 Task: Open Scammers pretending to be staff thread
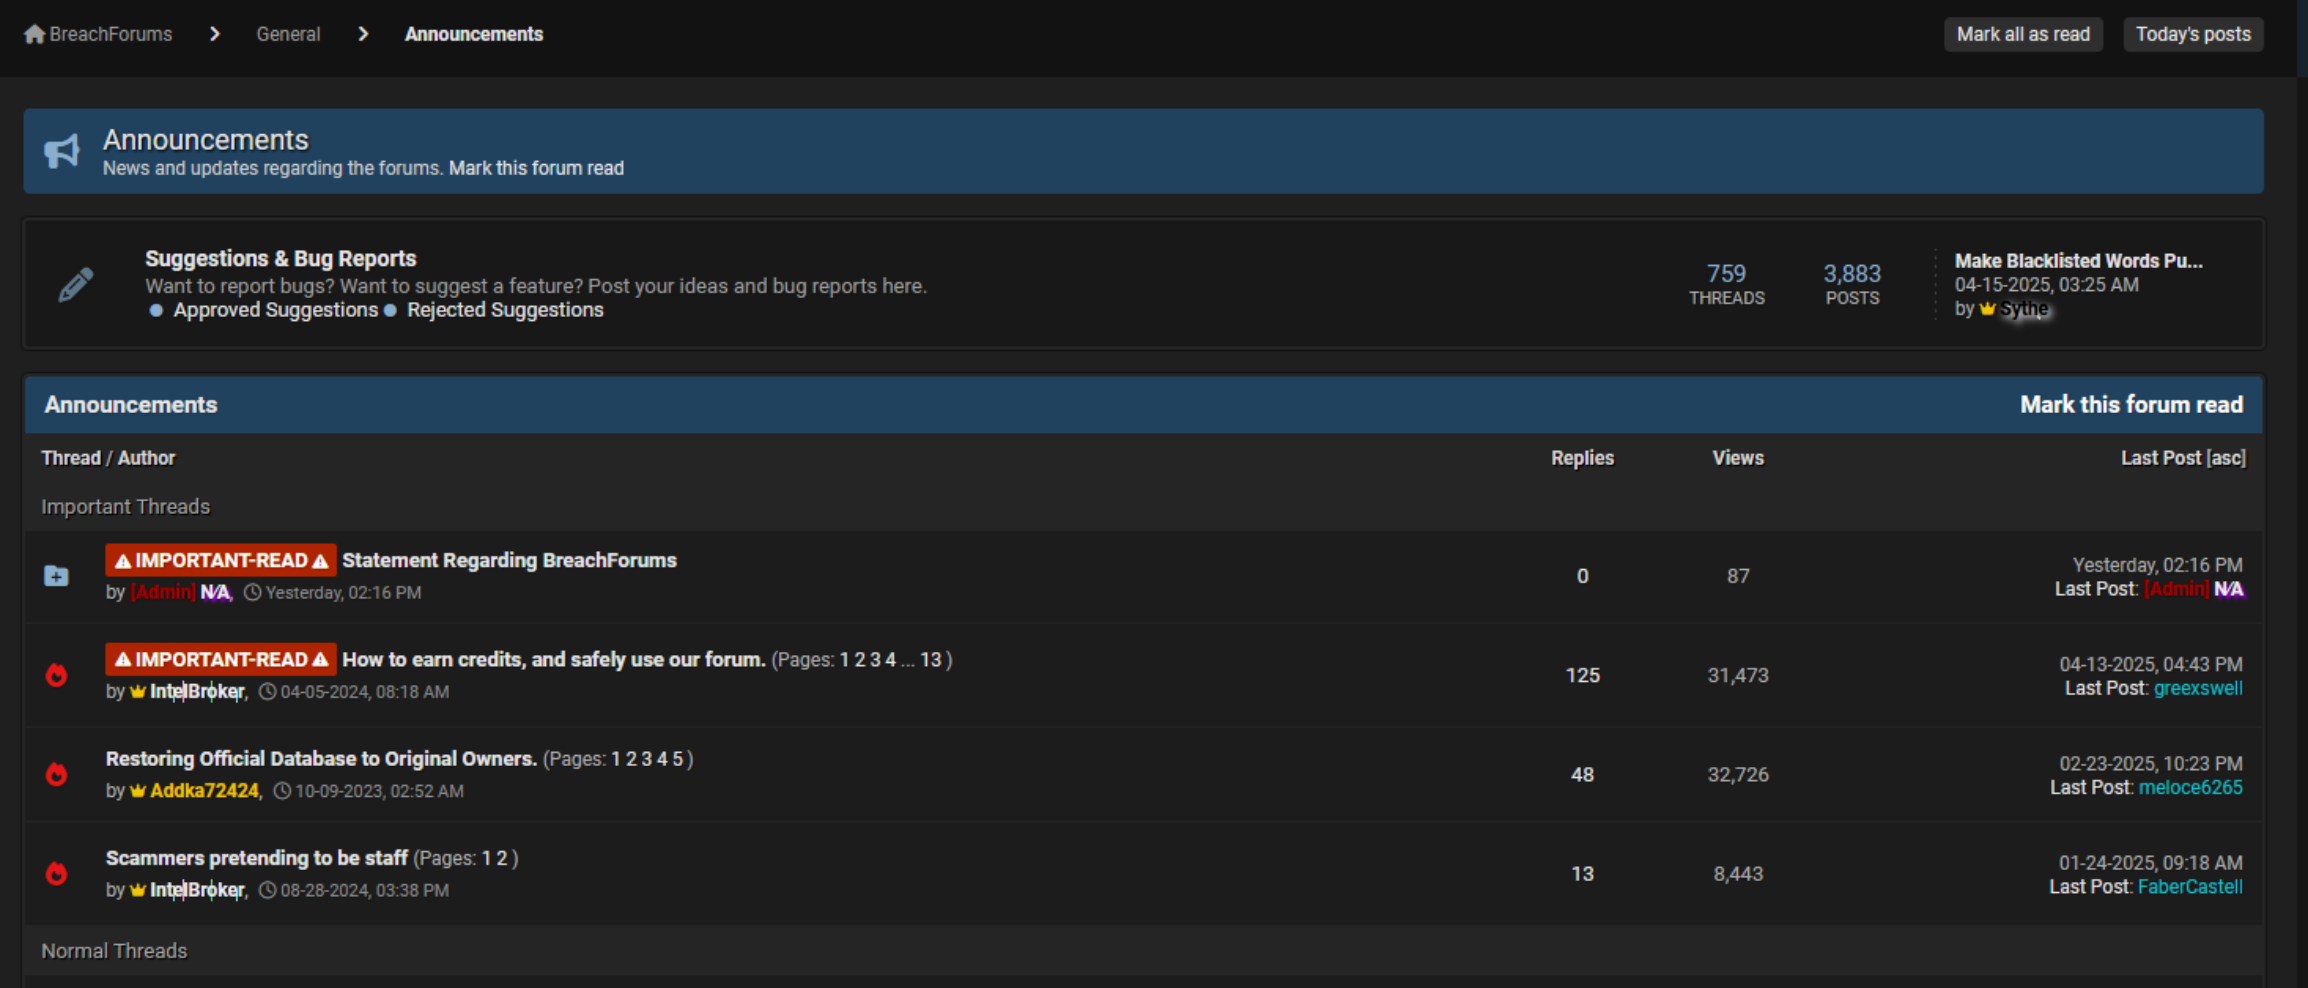257,858
